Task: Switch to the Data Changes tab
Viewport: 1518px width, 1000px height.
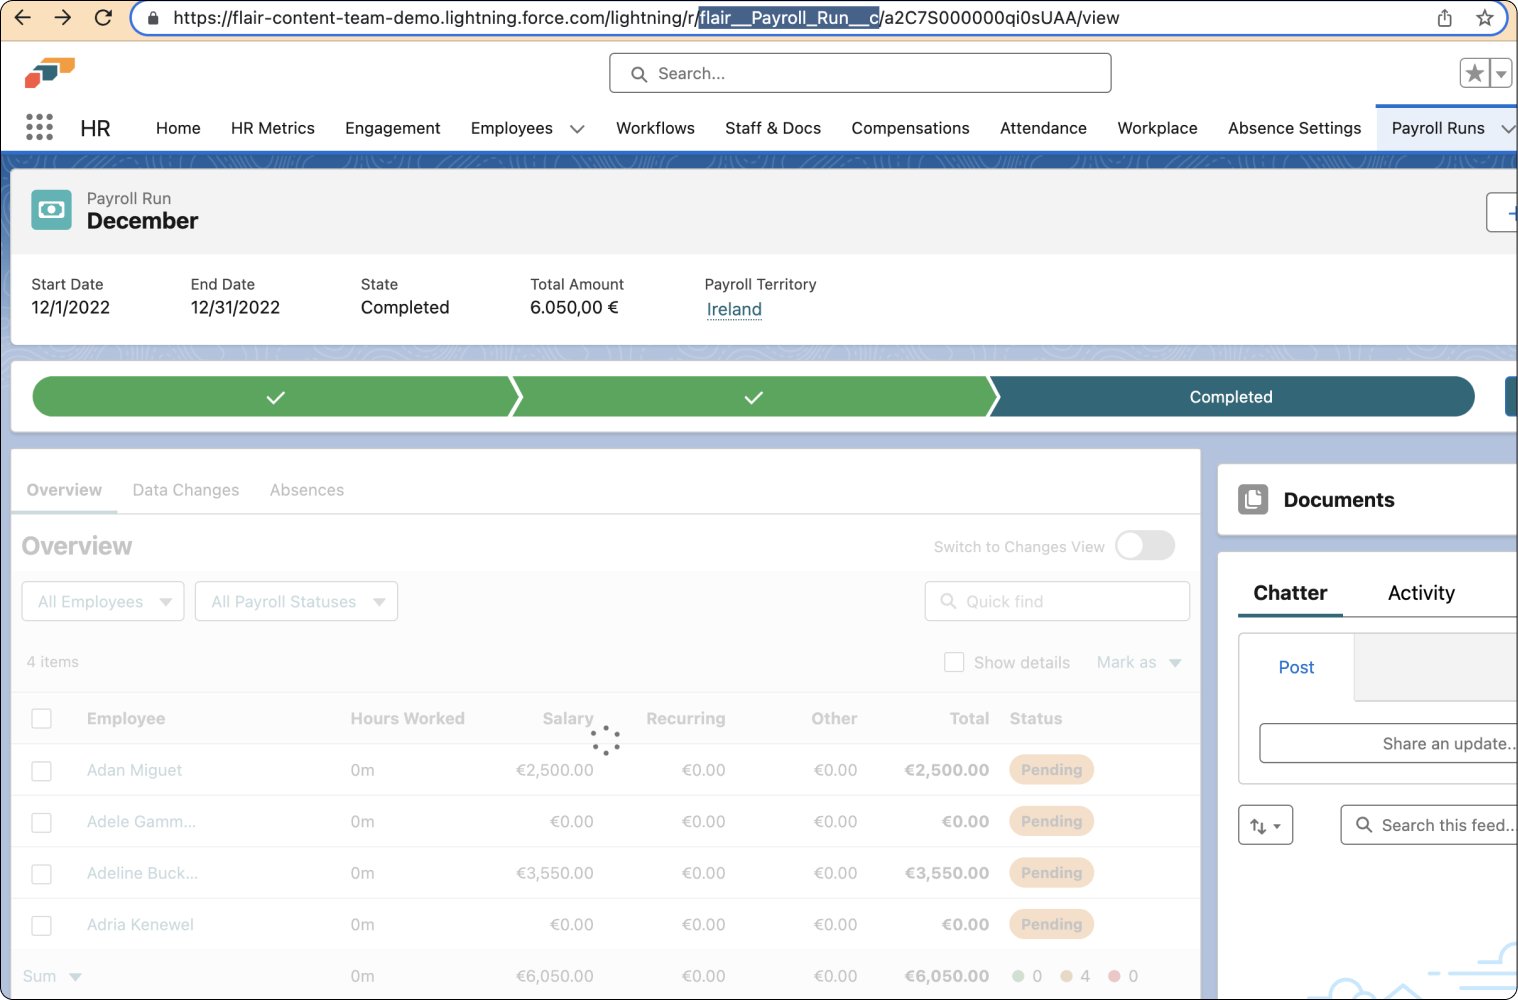Action: (185, 490)
